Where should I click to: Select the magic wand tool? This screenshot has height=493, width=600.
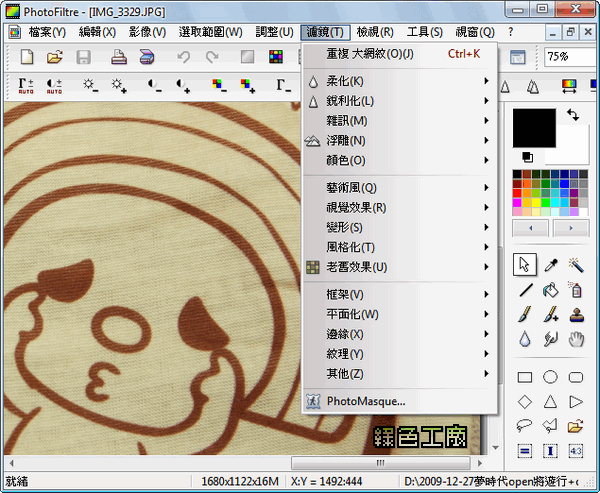click(x=576, y=264)
